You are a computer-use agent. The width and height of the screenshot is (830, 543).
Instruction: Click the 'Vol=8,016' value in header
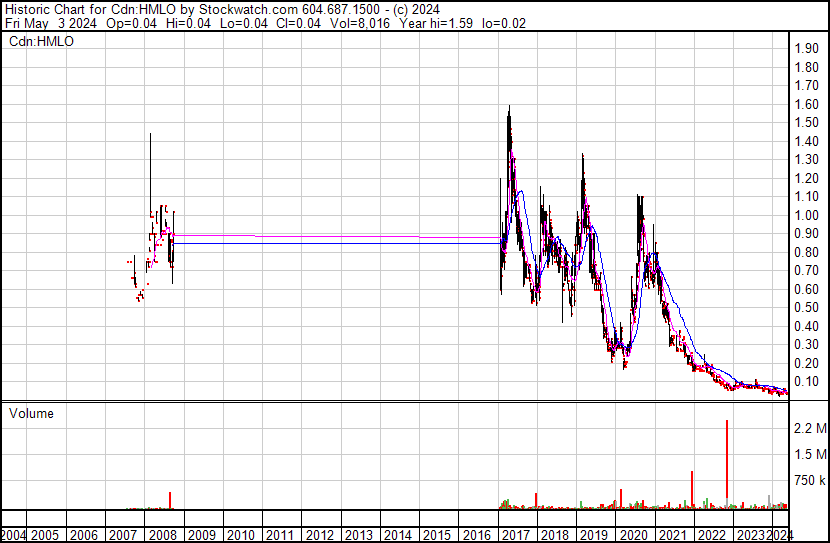(360, 23)
